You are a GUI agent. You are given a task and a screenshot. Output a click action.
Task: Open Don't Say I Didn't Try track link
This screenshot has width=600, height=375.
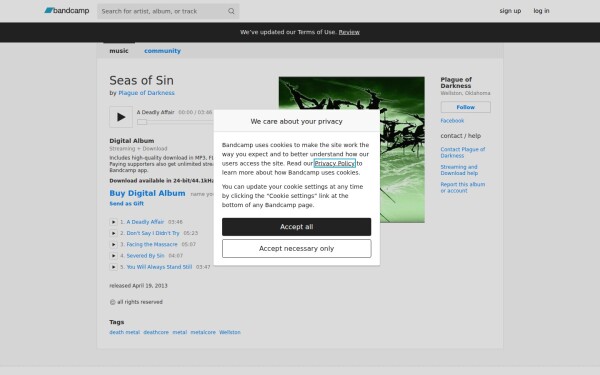(153, 233)
